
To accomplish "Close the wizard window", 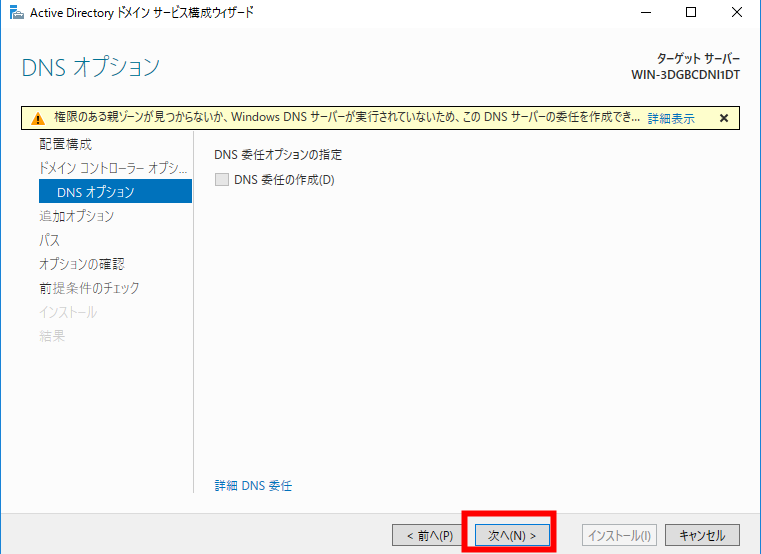I will pos(737,13).
